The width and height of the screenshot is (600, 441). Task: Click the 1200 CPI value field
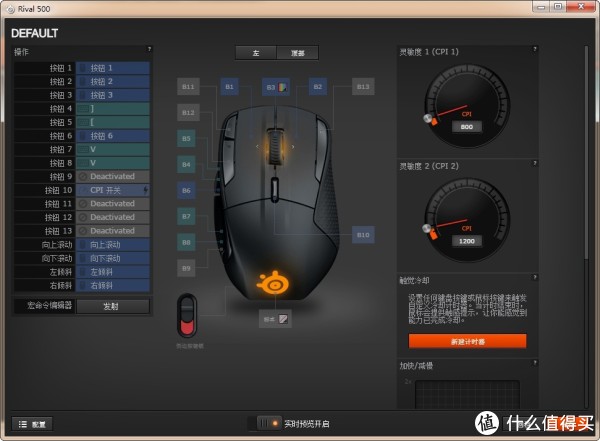[x=466, y=241]
